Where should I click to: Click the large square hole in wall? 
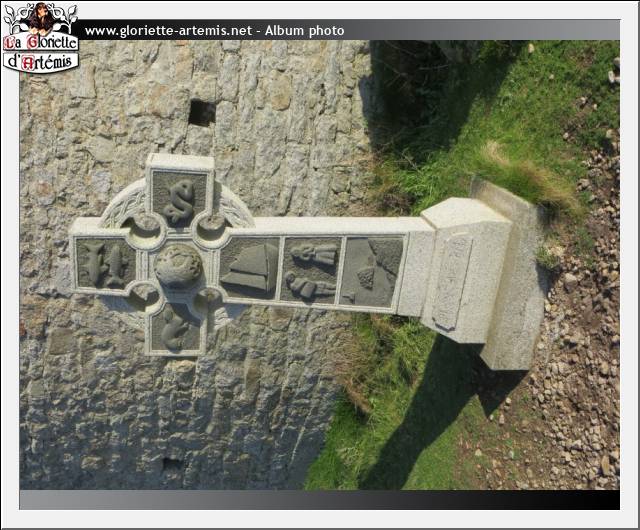point(201,113)
